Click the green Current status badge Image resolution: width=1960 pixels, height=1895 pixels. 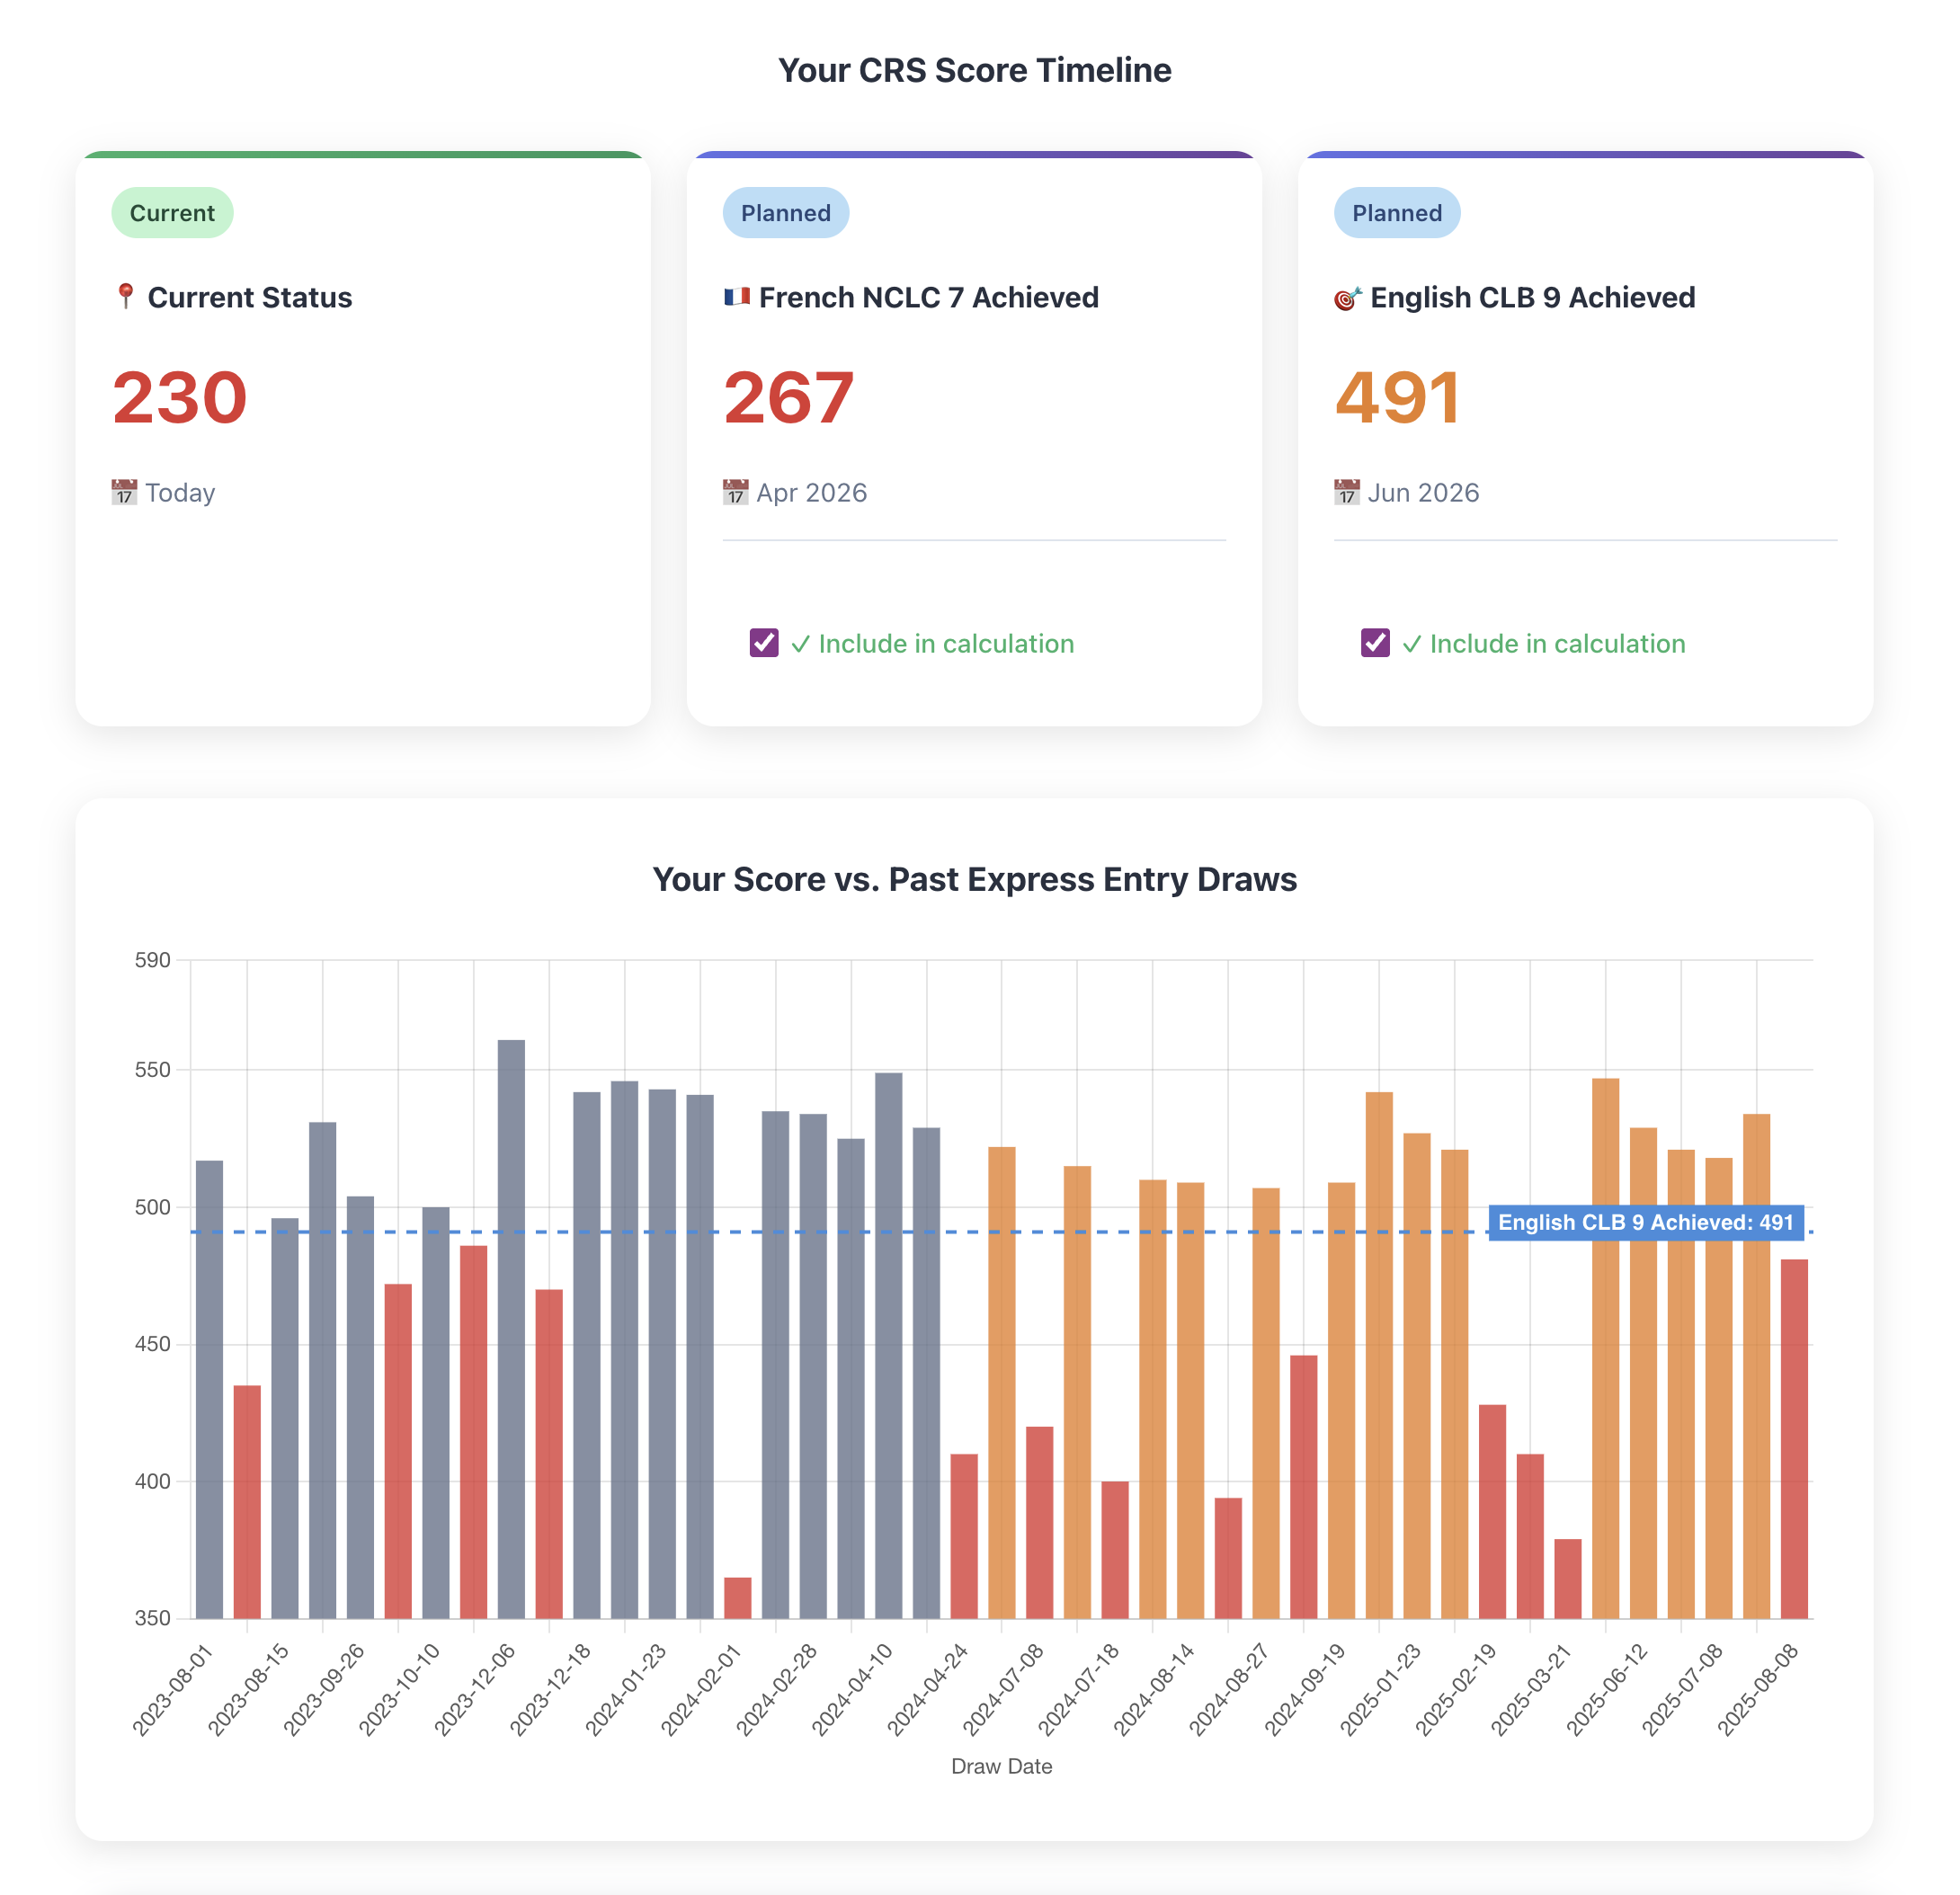coord(172,213)
